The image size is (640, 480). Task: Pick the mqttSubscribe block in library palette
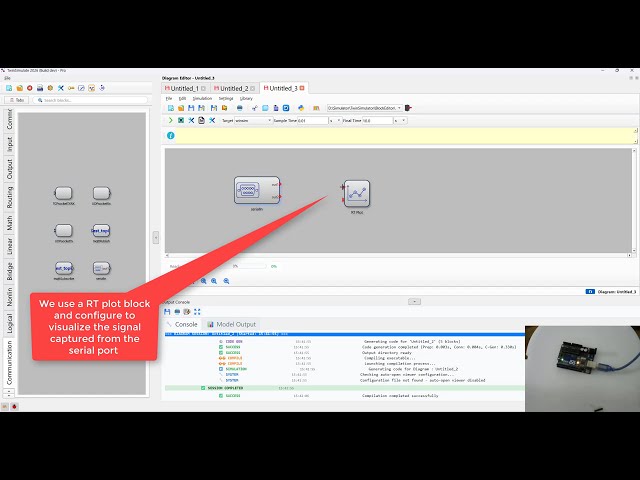coord(64,268)
